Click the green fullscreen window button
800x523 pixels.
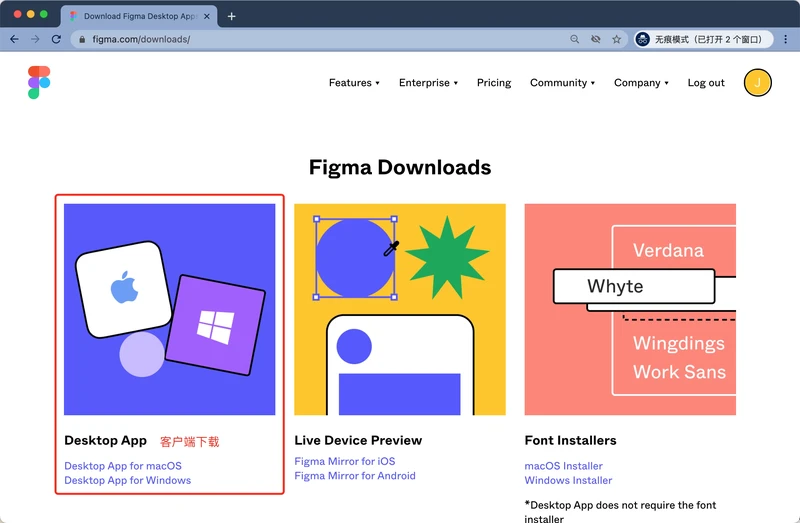(44, 14)
